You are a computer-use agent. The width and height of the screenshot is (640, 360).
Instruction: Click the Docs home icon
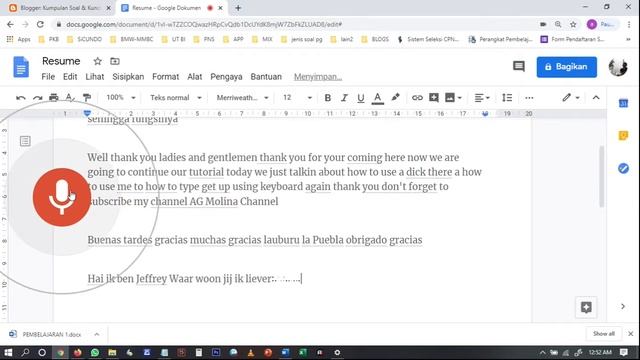21,67
